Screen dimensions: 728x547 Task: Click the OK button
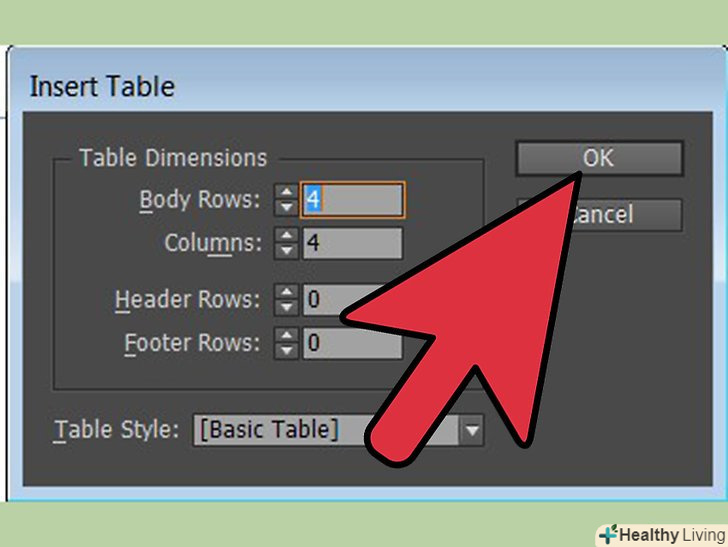click(x=599, y=158)
